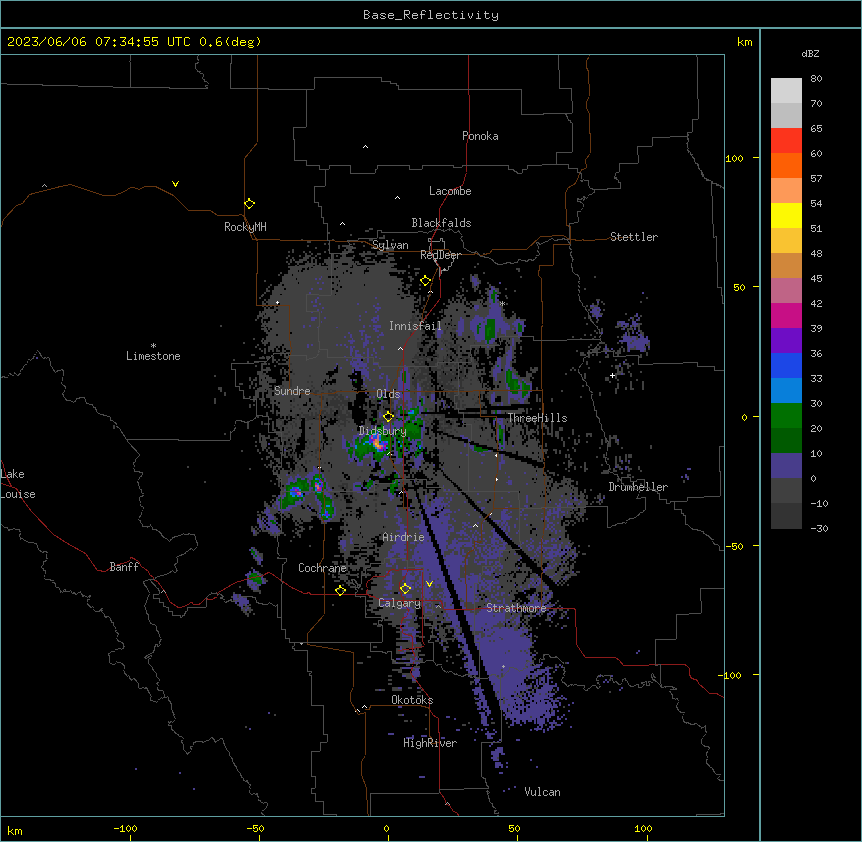The height and width of the screenshot is (842, 862).
Task: Select the blue 36-33 dBZ legend swatch
Action: 786,365
